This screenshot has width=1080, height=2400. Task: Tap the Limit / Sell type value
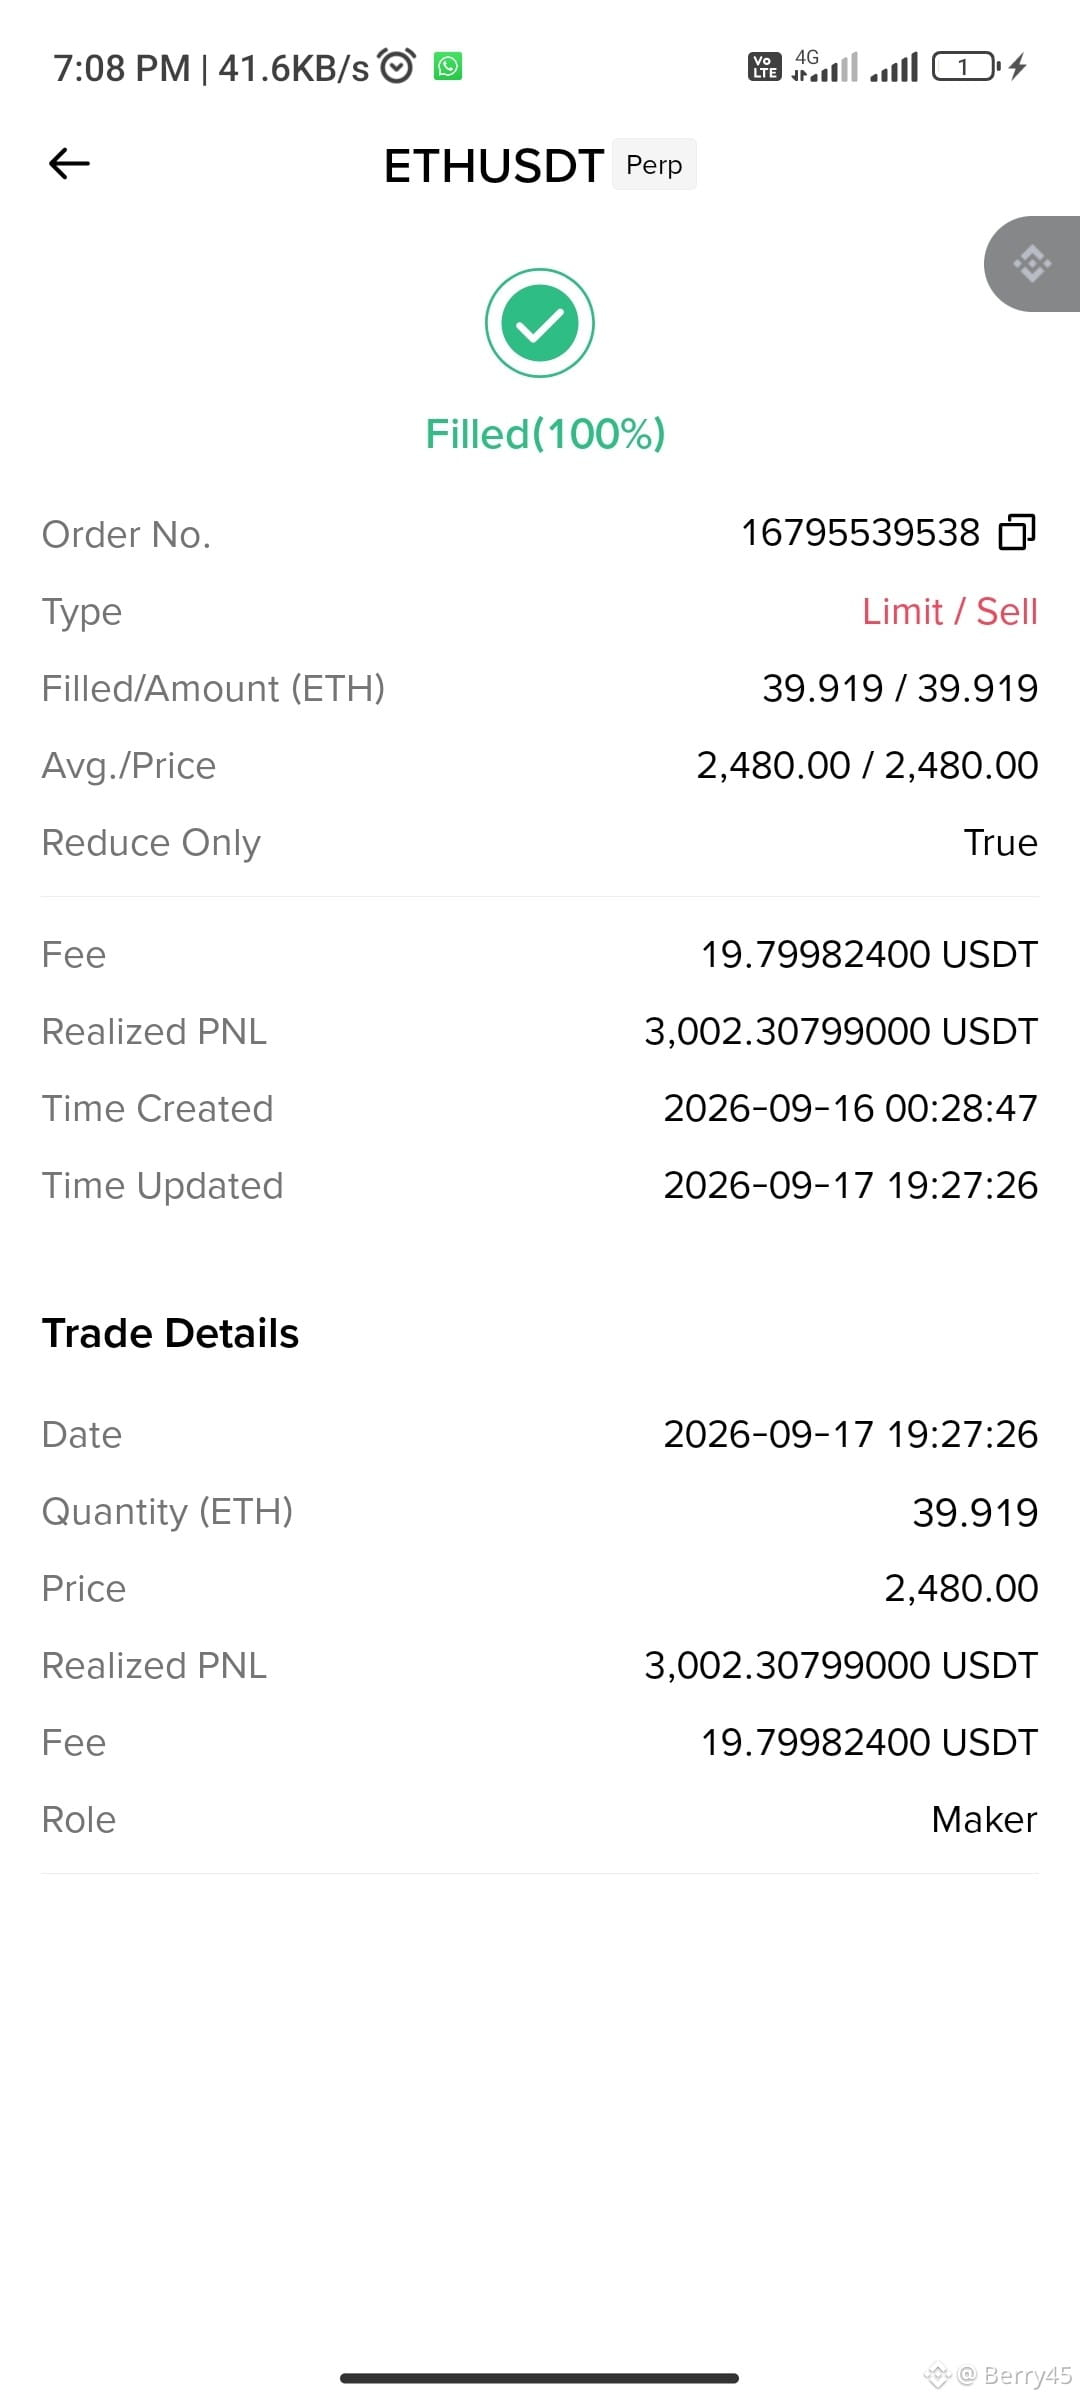[x=950, y=611]
